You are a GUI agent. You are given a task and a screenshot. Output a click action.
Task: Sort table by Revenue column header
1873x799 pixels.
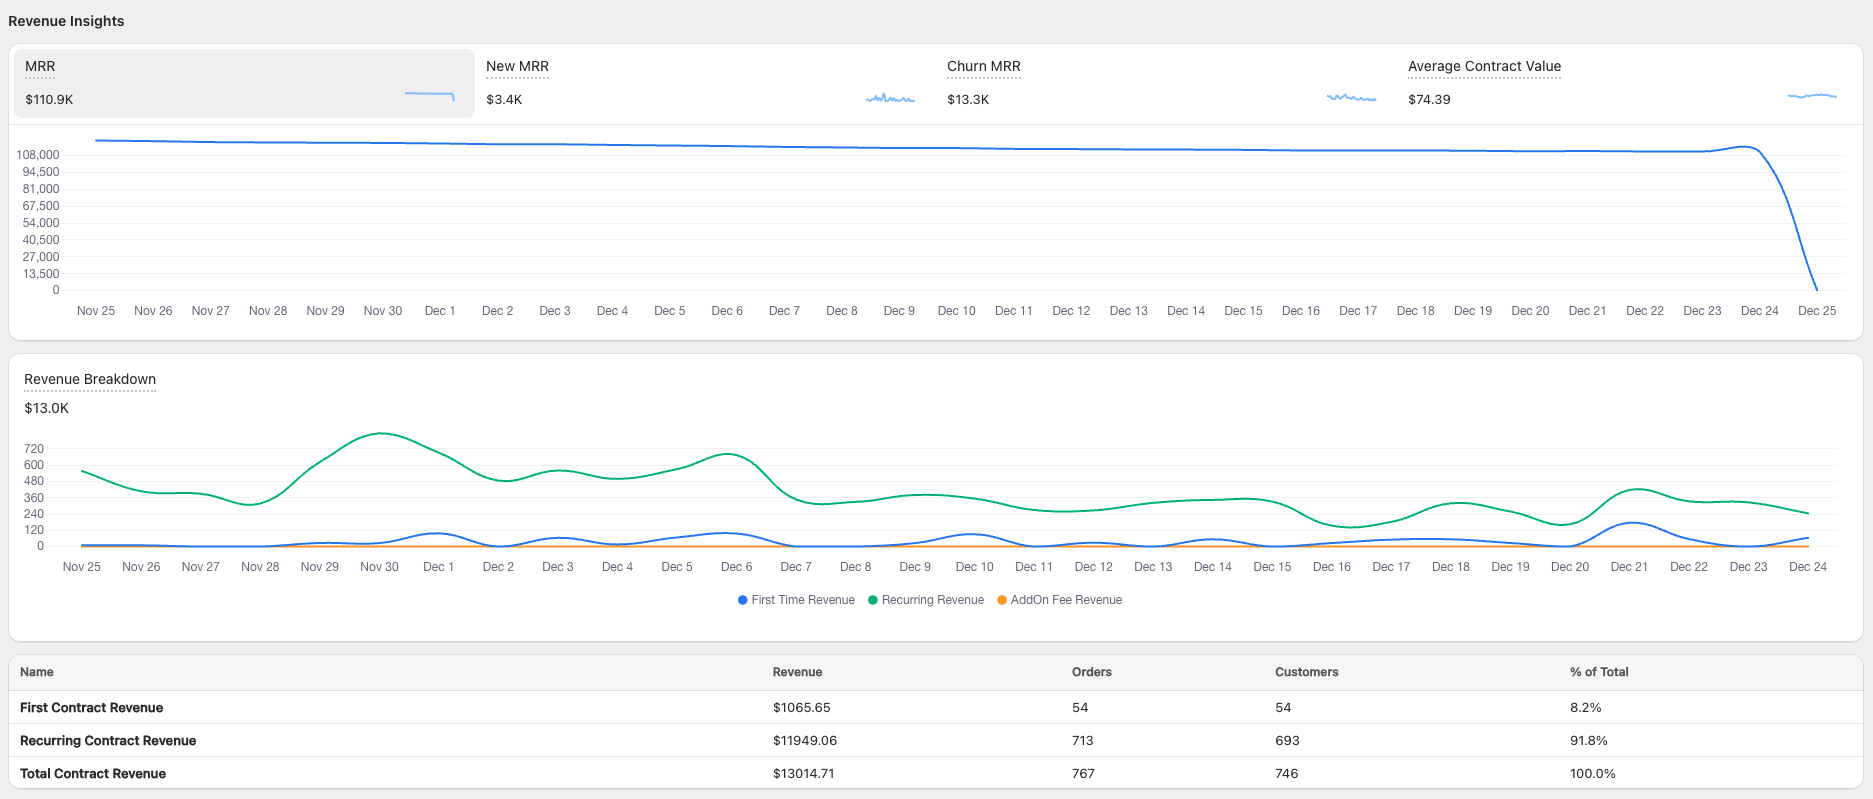[x=797, y=672]
